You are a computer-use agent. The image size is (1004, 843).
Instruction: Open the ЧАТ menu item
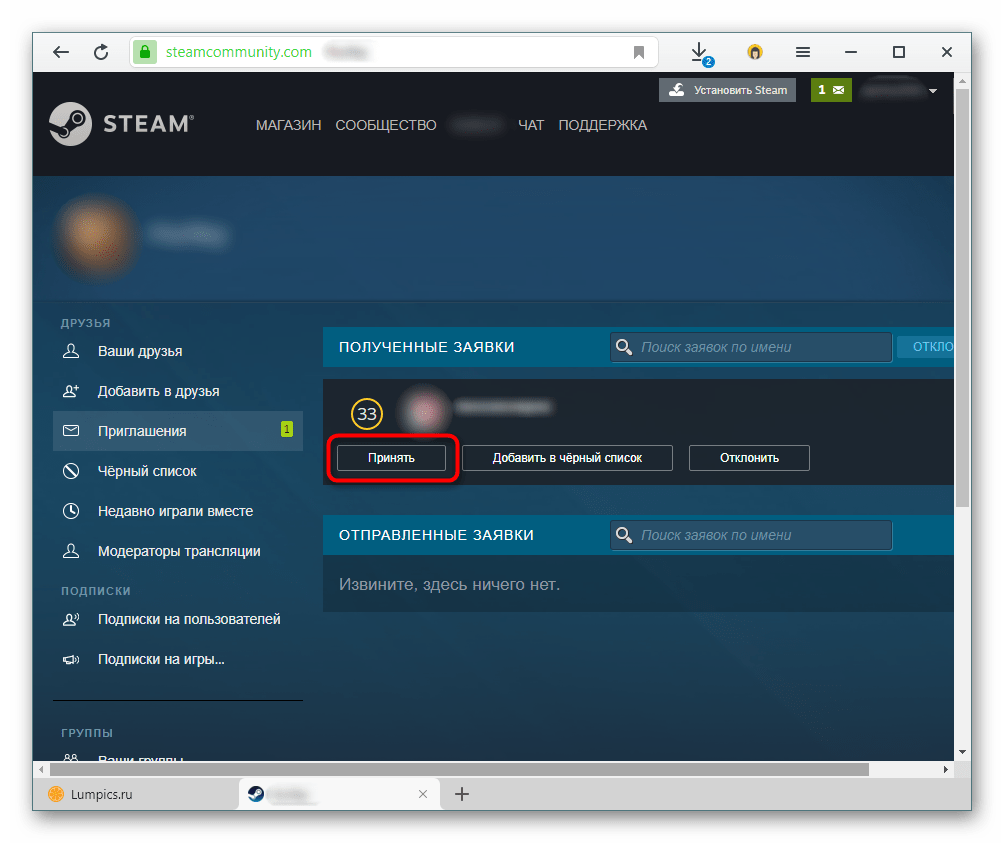(x=531, y=125)
